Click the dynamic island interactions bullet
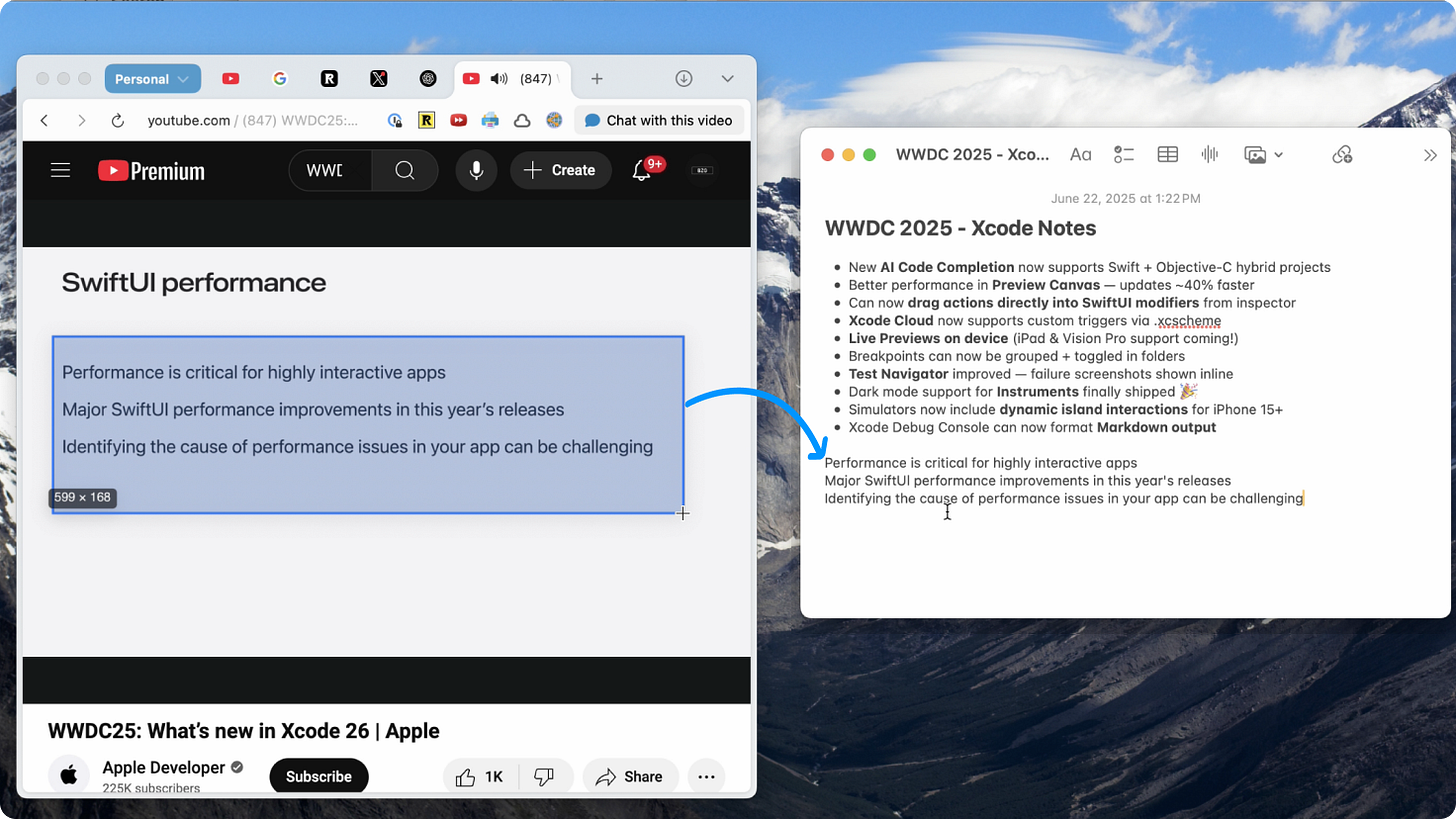 tap(1065, 409)
